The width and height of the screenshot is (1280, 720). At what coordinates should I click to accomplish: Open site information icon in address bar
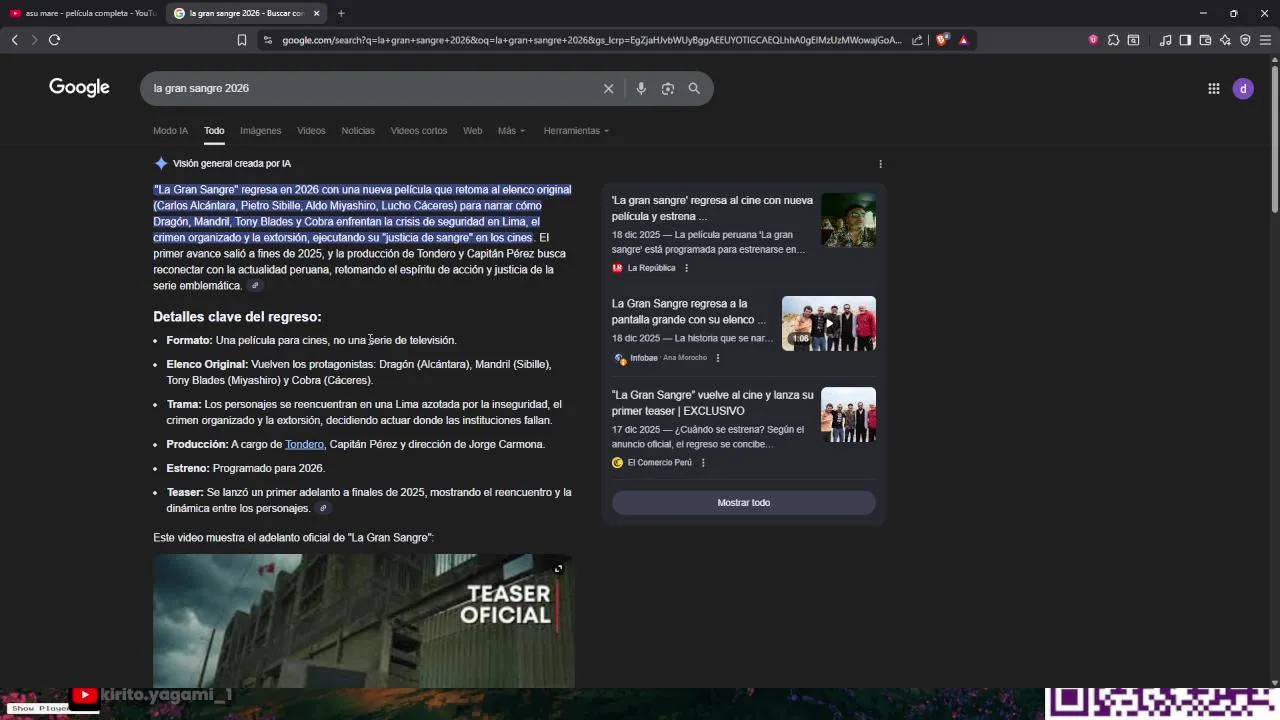click(267, 40)
